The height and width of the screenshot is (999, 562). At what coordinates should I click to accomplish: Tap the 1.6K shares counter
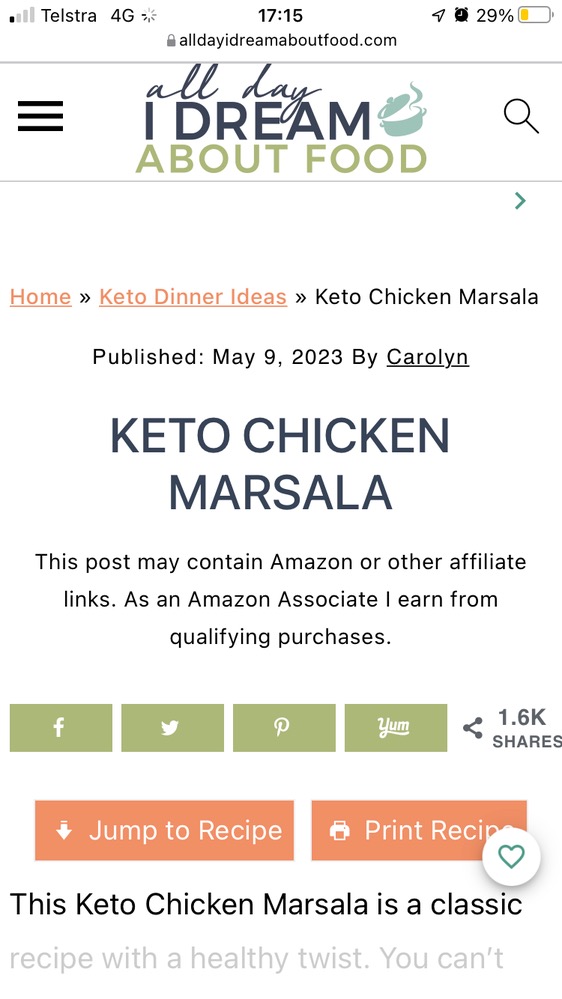(521, 728)
